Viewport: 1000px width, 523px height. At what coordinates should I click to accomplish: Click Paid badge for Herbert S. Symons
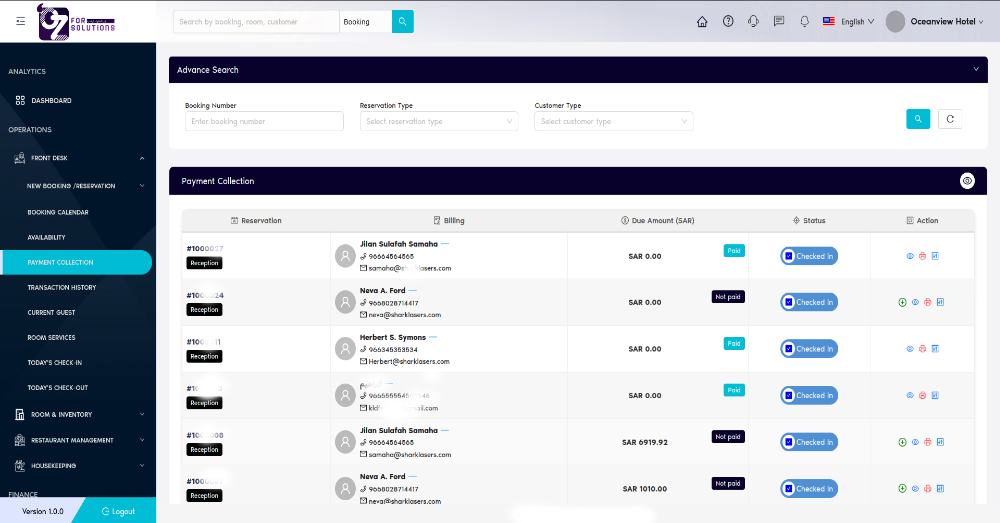(734, 344)
